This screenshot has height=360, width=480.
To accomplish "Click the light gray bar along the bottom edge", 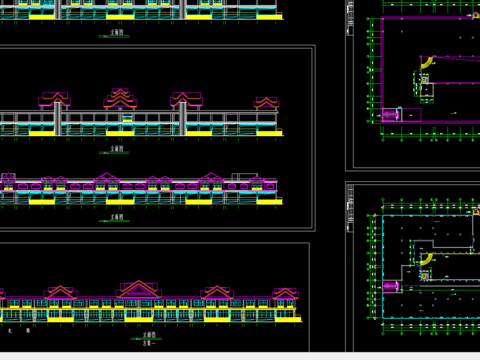I will tap(240, 356).
